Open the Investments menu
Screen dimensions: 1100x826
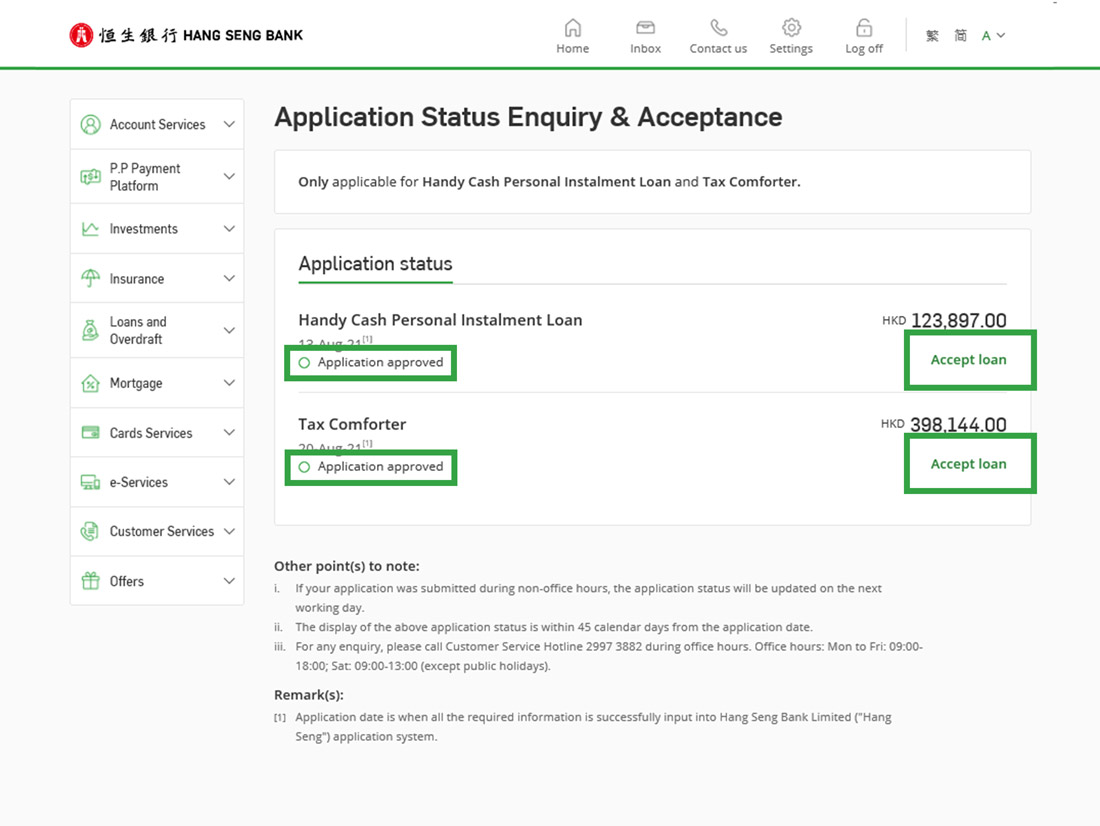[x=157, y=229]
